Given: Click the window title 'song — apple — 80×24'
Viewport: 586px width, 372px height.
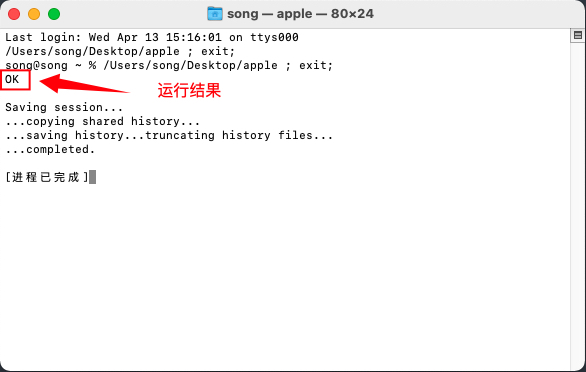Looking at the screenshot, I should point(300,14).
